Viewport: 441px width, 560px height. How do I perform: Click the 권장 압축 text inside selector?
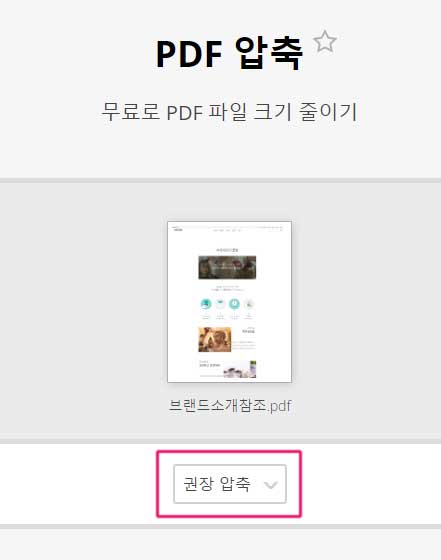216,484
